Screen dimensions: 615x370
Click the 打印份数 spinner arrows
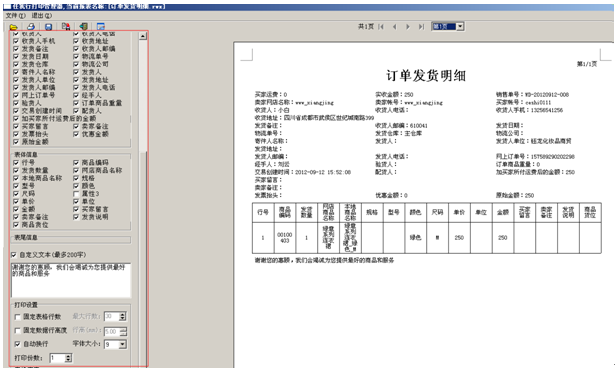coord(68,358)
